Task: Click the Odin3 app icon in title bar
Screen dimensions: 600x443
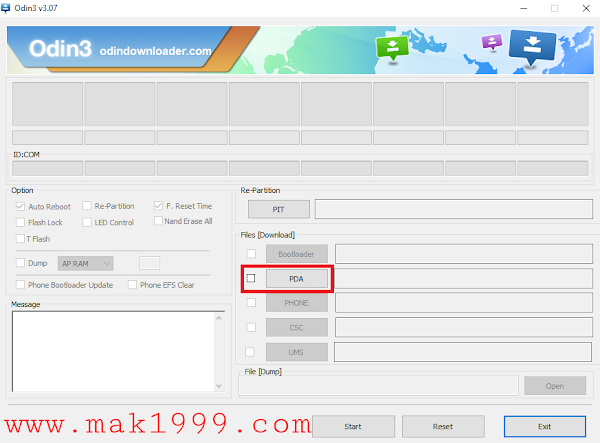Action: (5, 8)
